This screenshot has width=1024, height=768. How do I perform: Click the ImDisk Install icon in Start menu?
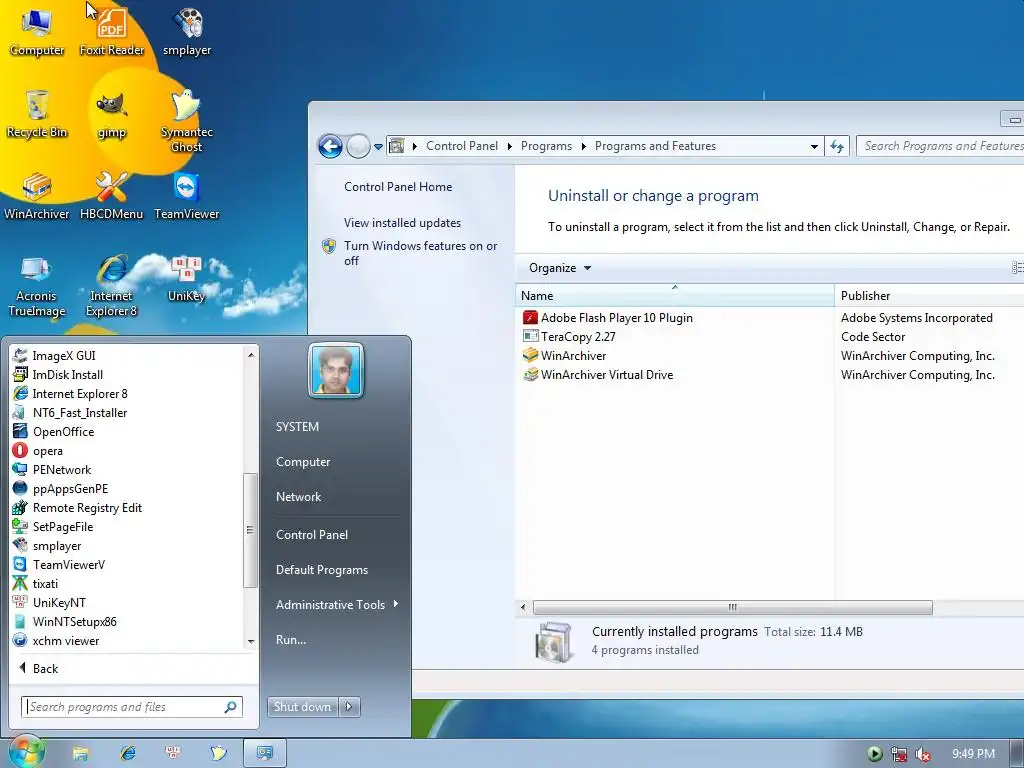[20, 374]
